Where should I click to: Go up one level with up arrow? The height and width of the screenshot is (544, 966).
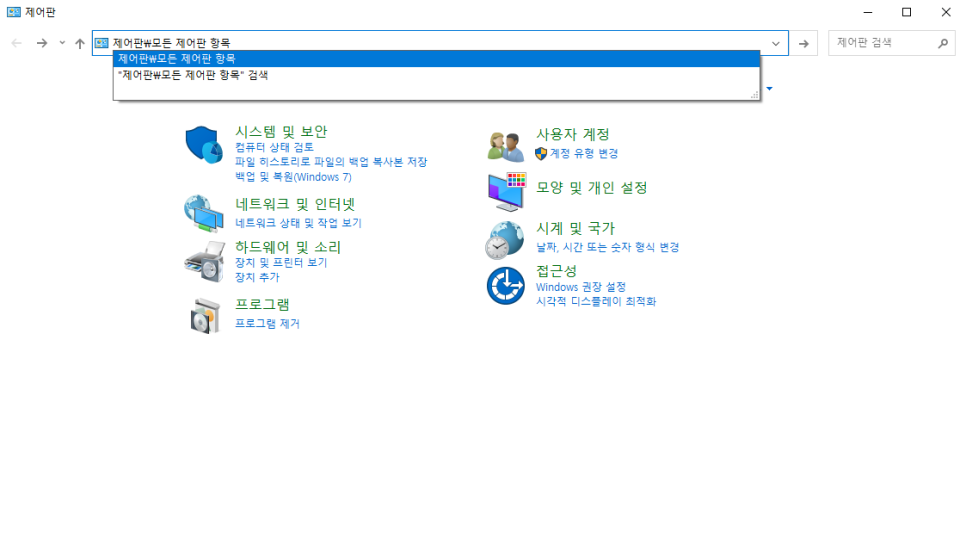click(x=79, y=43)
